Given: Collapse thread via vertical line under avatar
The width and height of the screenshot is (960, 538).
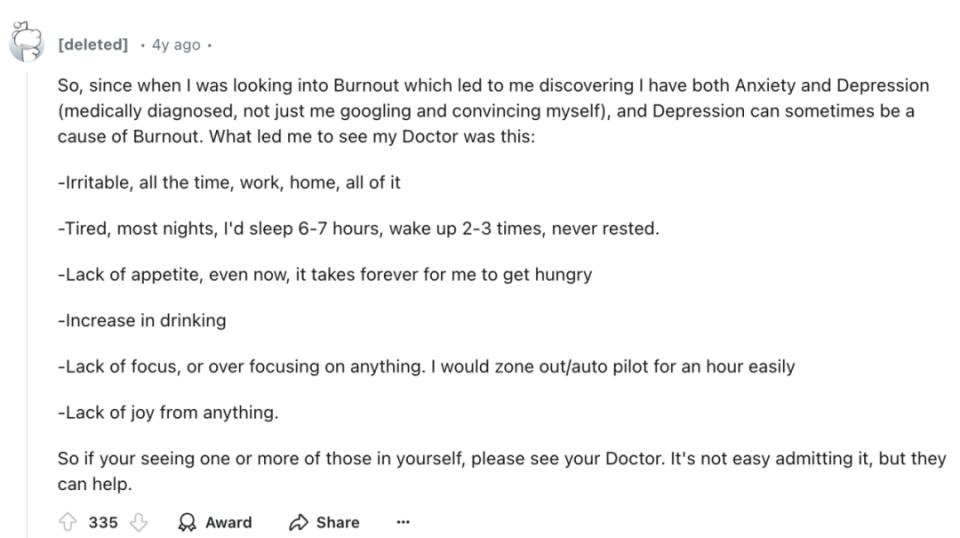Looking at the screenshot, I should click(x=27, y=303).
